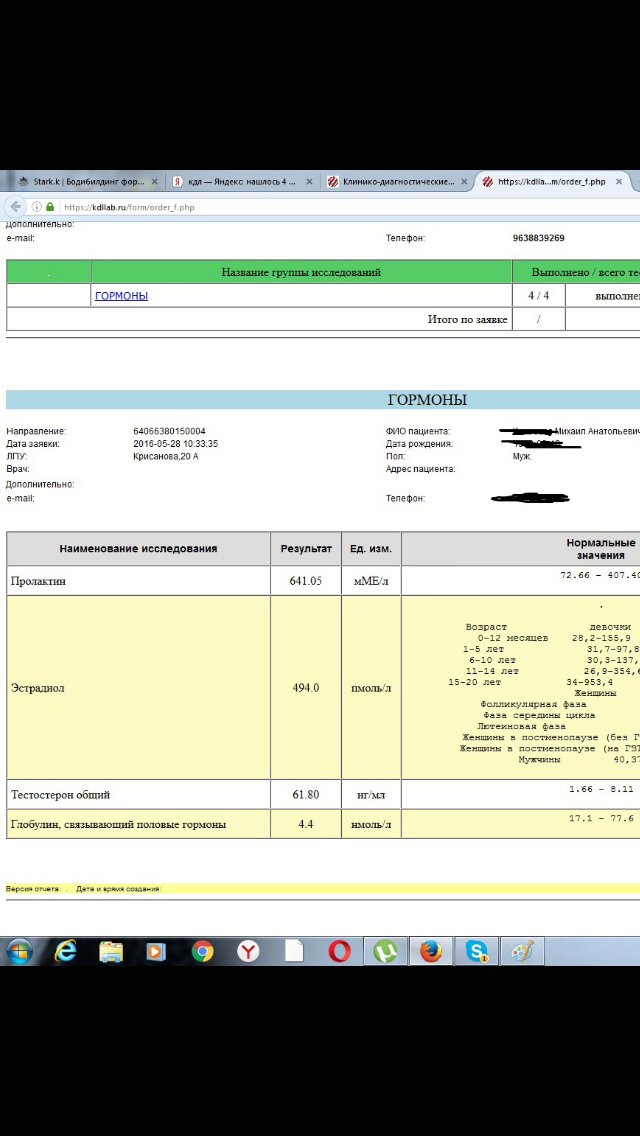Open Google Chrome from taskbar
Image resolution: width=640 pixels, height=1136 pixels.
click(x=203, y=951)
